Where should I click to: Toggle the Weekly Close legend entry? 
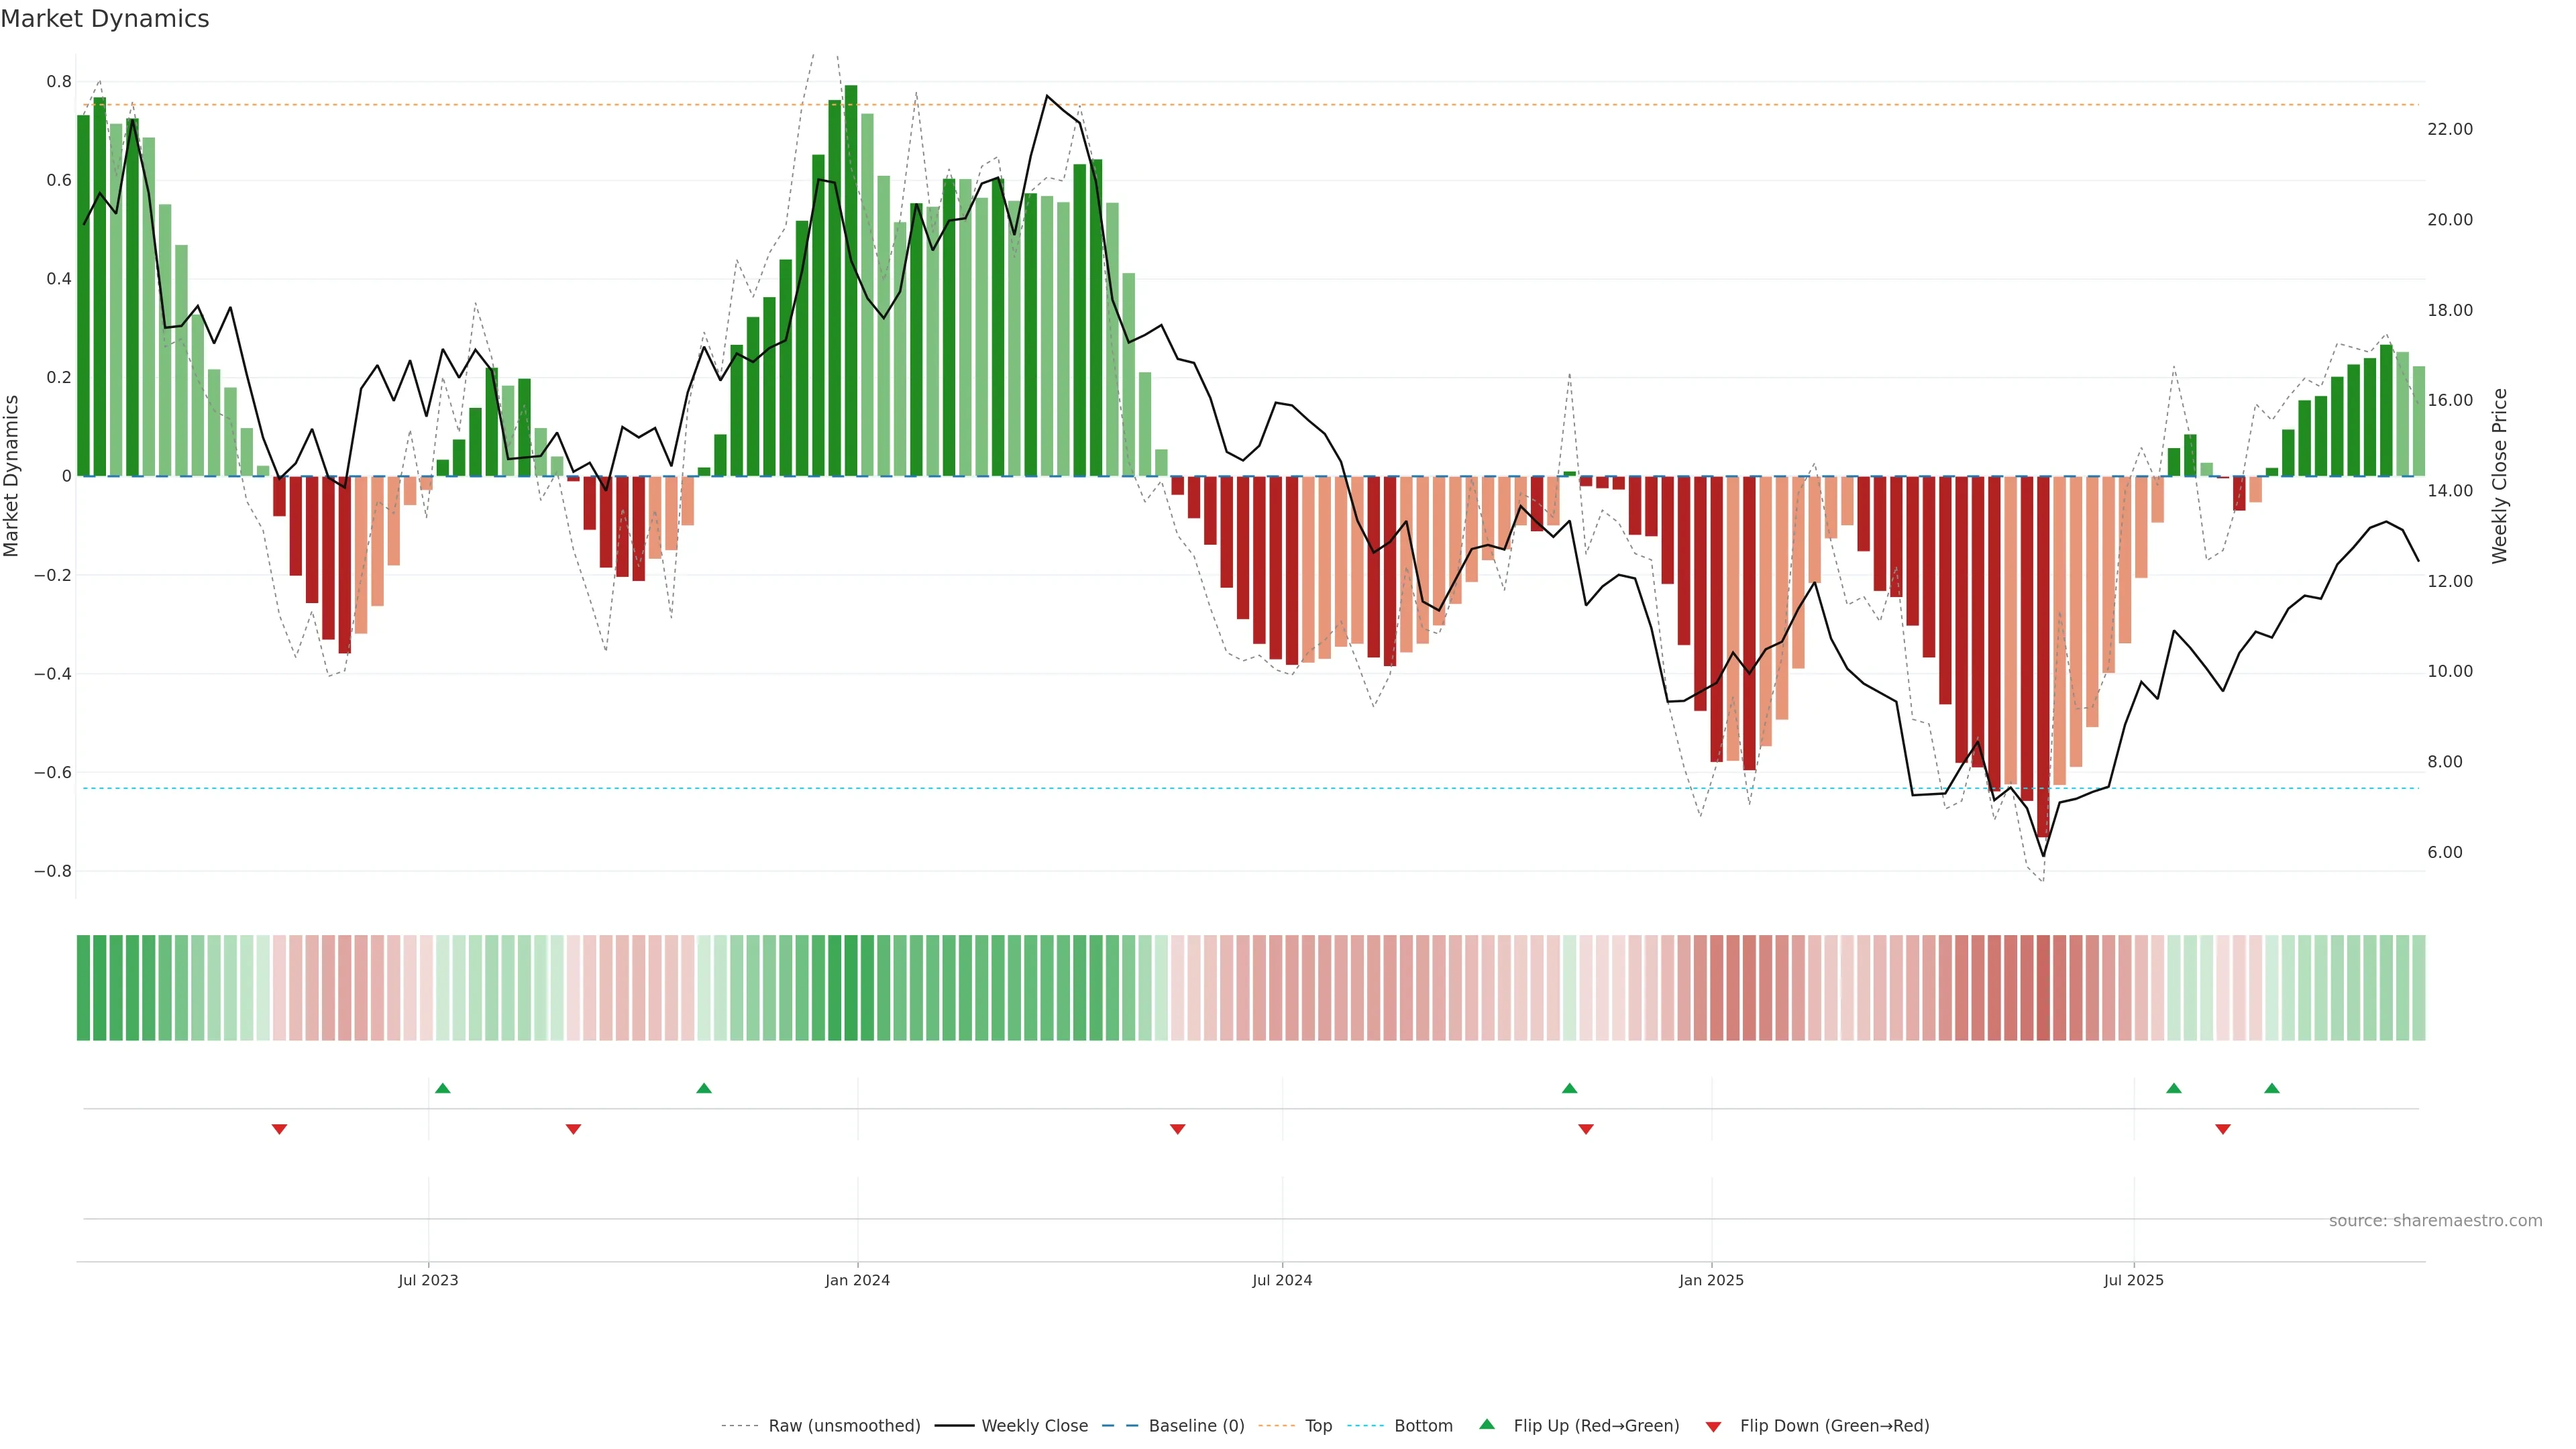click(x=1034, y=1426)
